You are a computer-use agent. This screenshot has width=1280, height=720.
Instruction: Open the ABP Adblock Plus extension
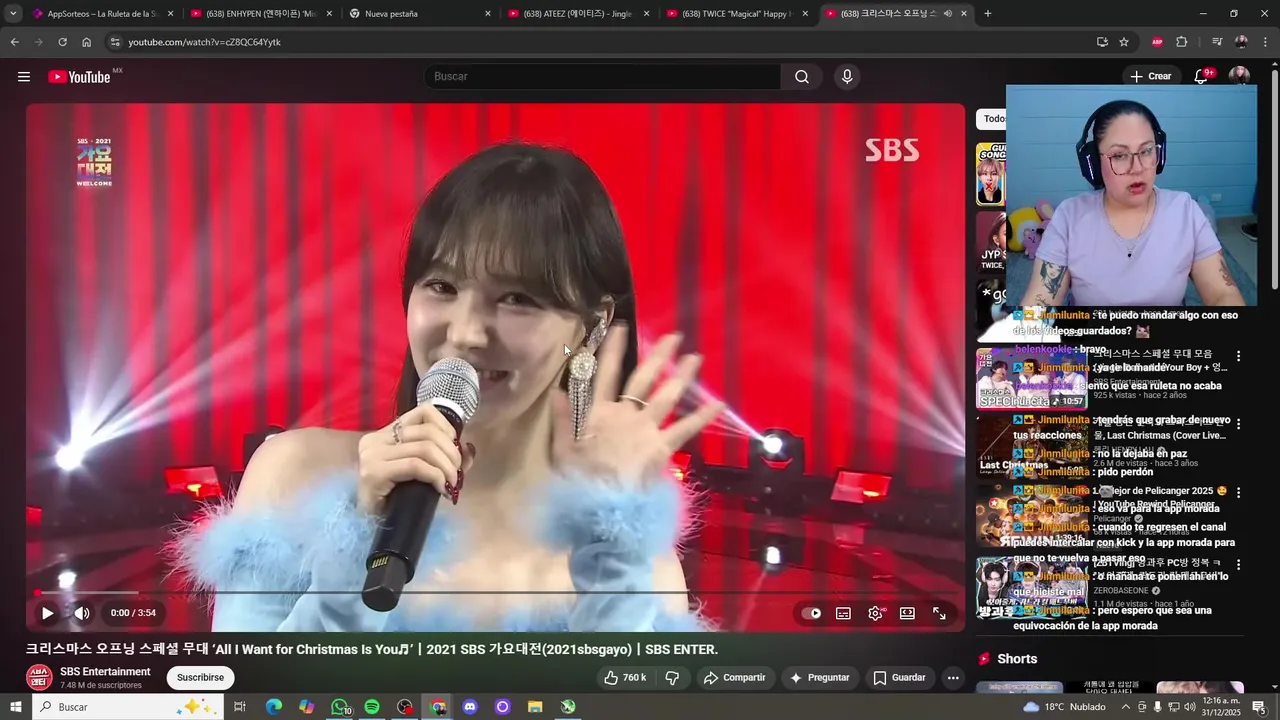click(x=1157, y=42)
